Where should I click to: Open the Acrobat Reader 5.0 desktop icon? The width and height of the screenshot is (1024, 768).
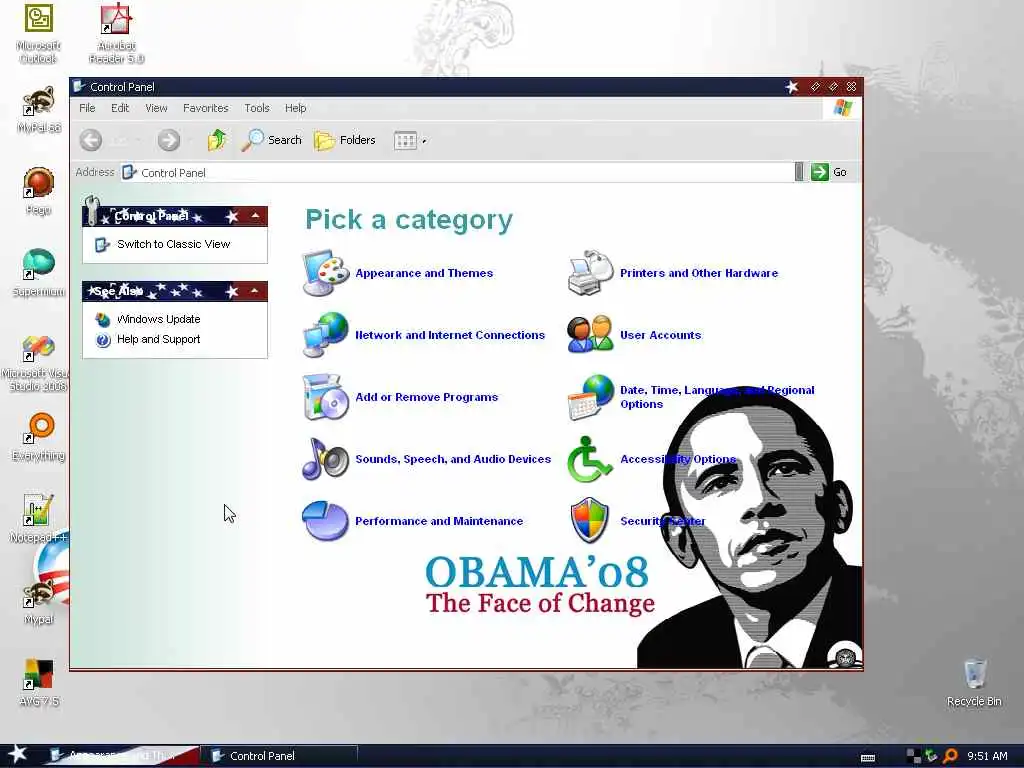point(116,34)
